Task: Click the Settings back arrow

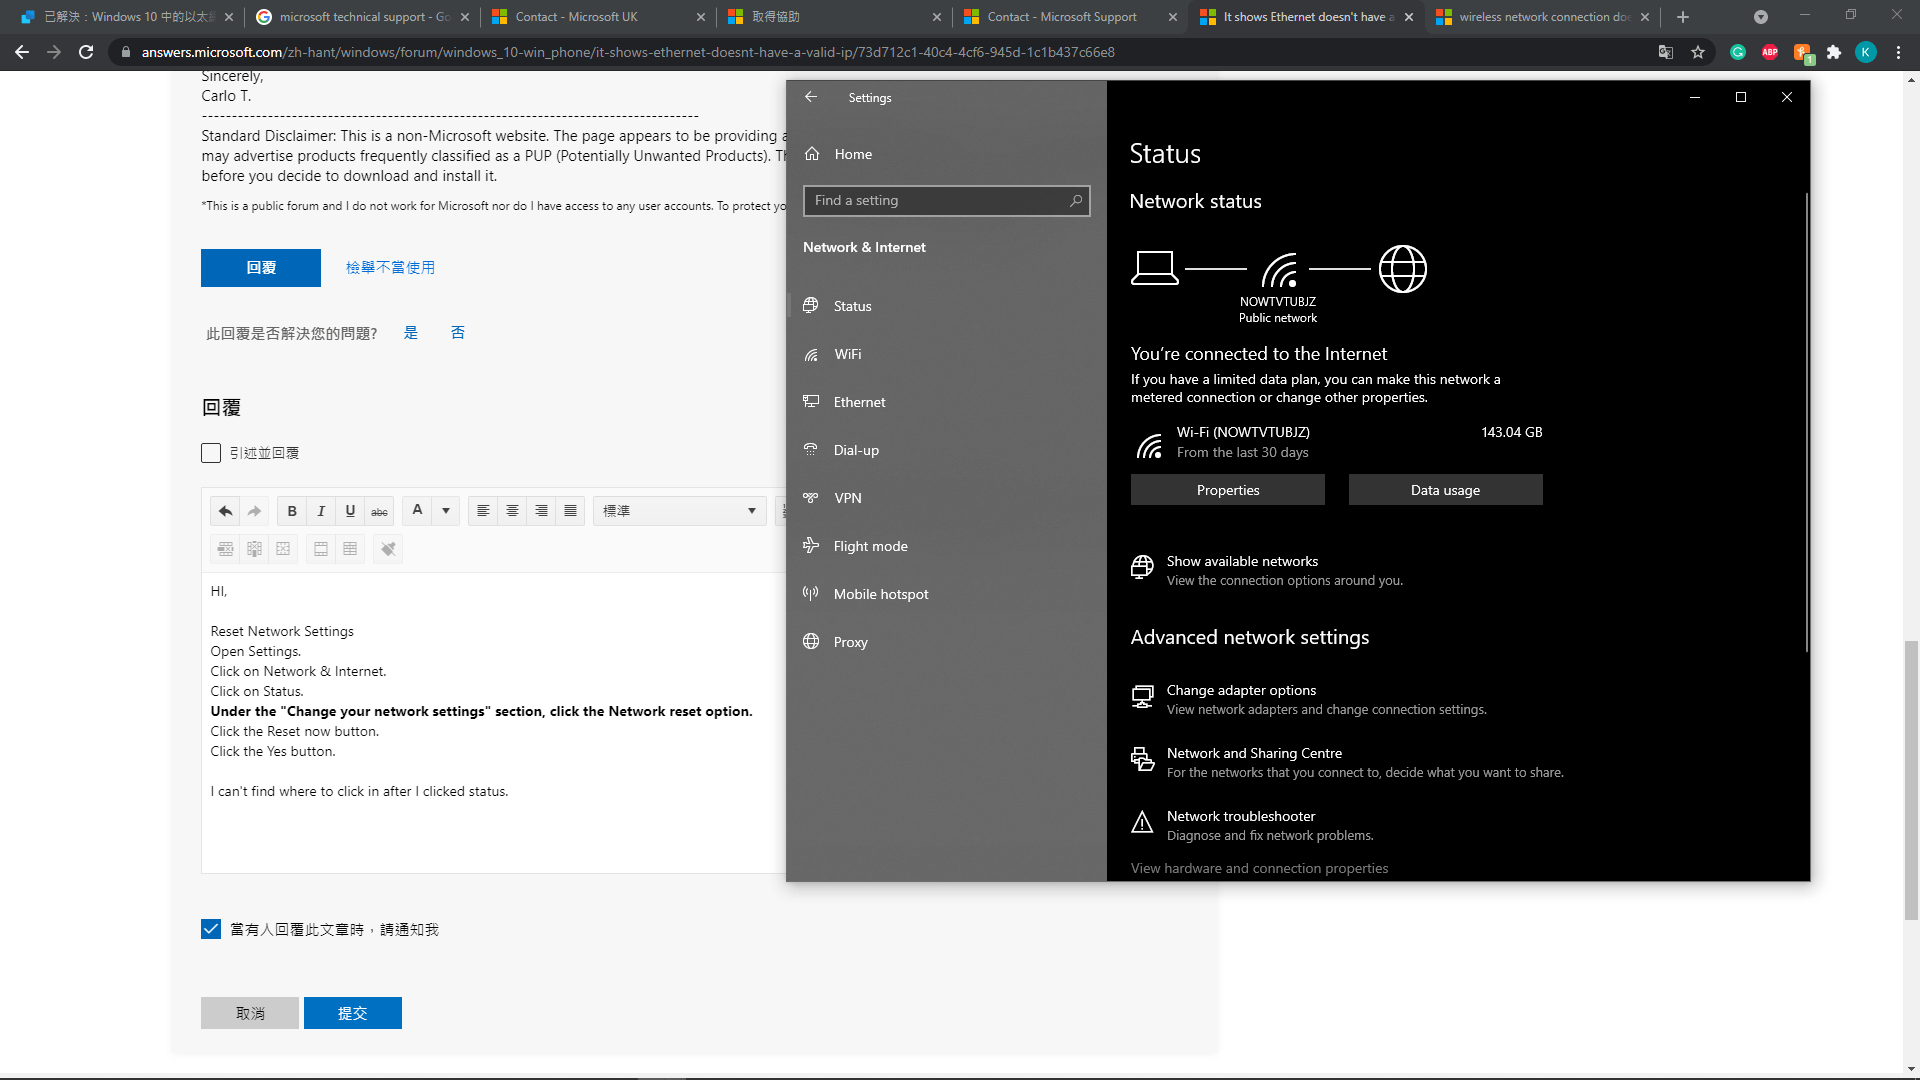Action: tap(811, 97)
